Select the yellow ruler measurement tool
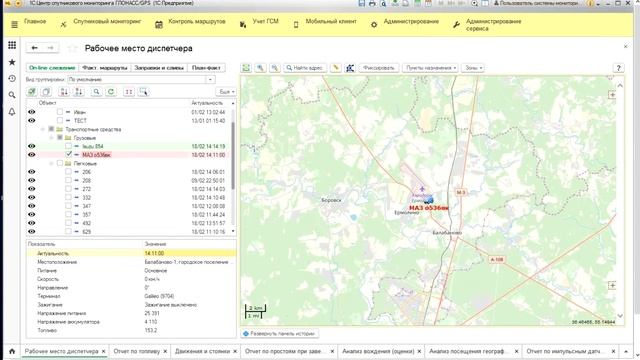This screenshot has height=360, width=640. [x=336, y=68]
